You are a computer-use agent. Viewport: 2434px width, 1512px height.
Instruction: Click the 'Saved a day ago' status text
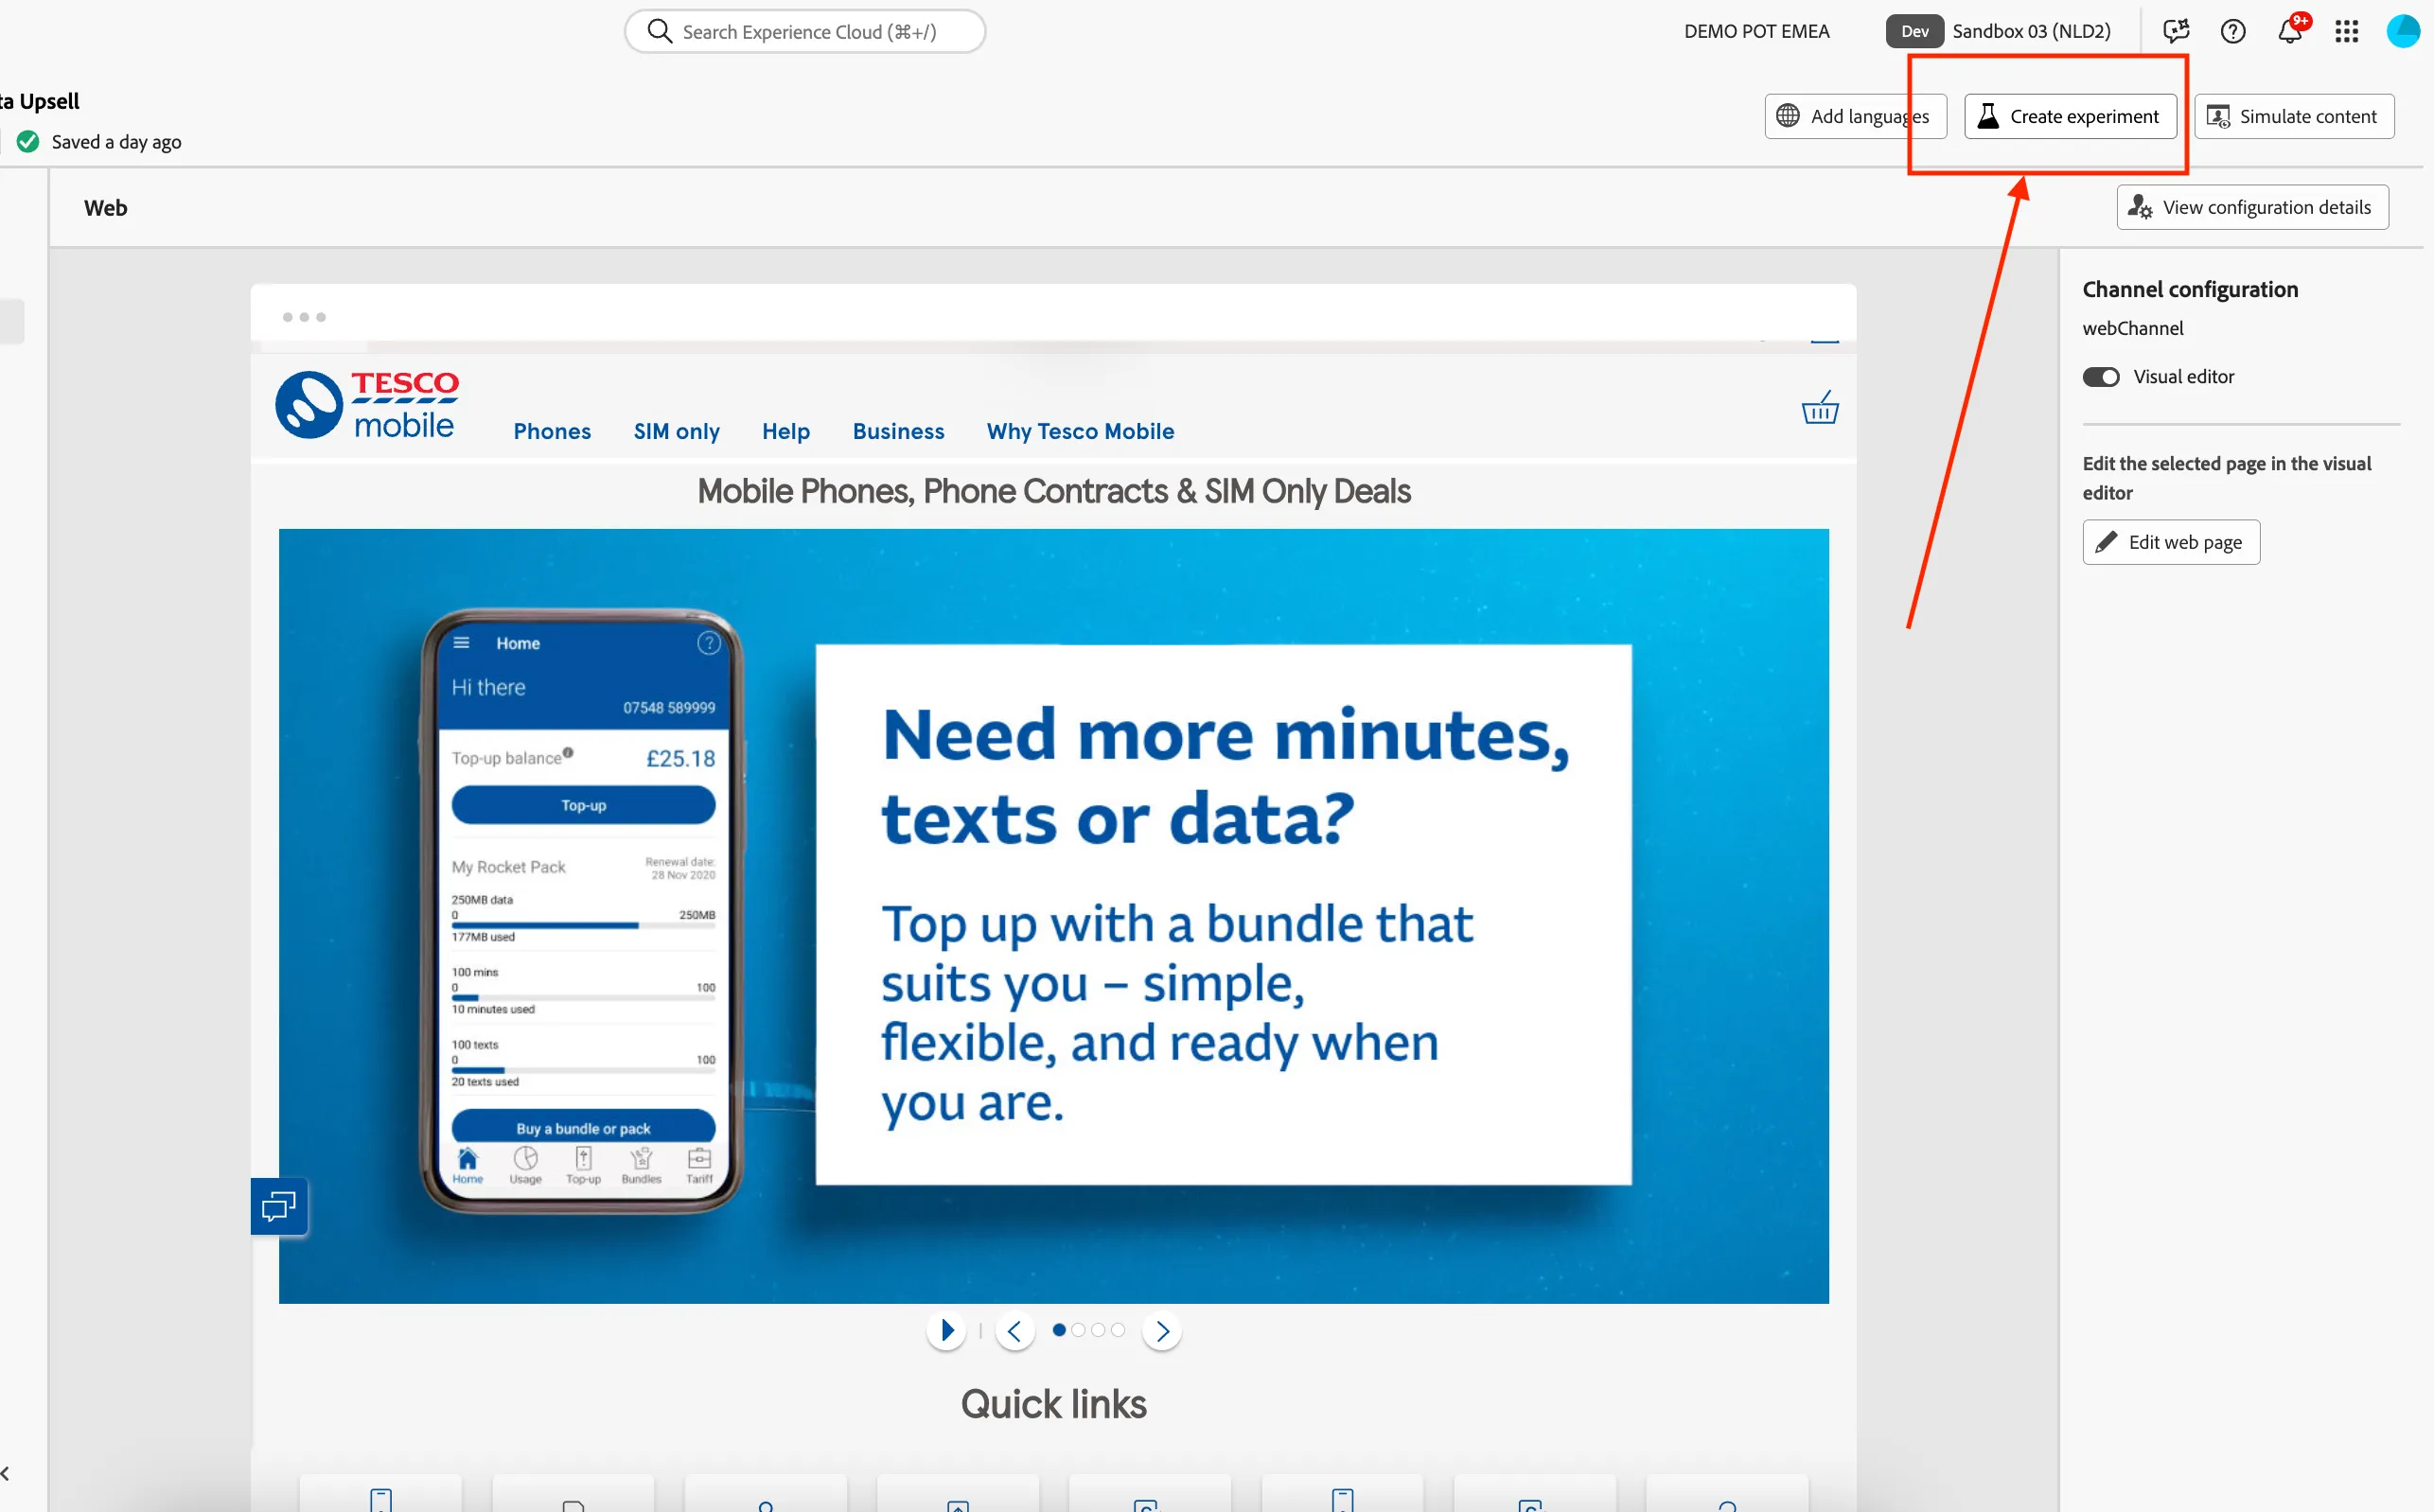click(116, 142)
